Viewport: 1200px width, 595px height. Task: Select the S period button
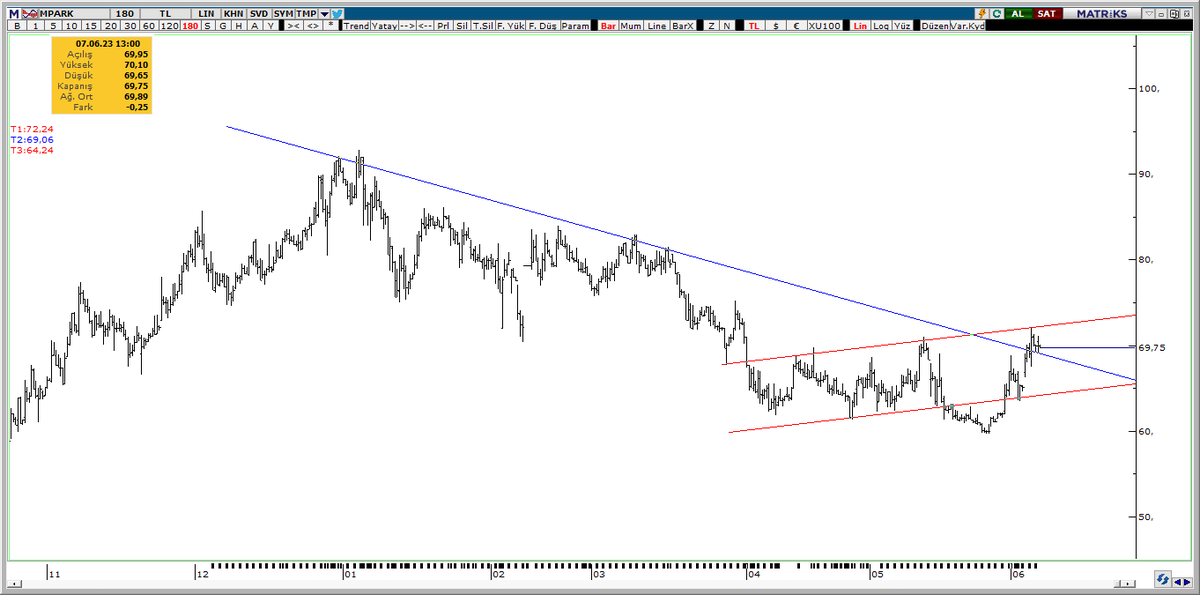208,26
